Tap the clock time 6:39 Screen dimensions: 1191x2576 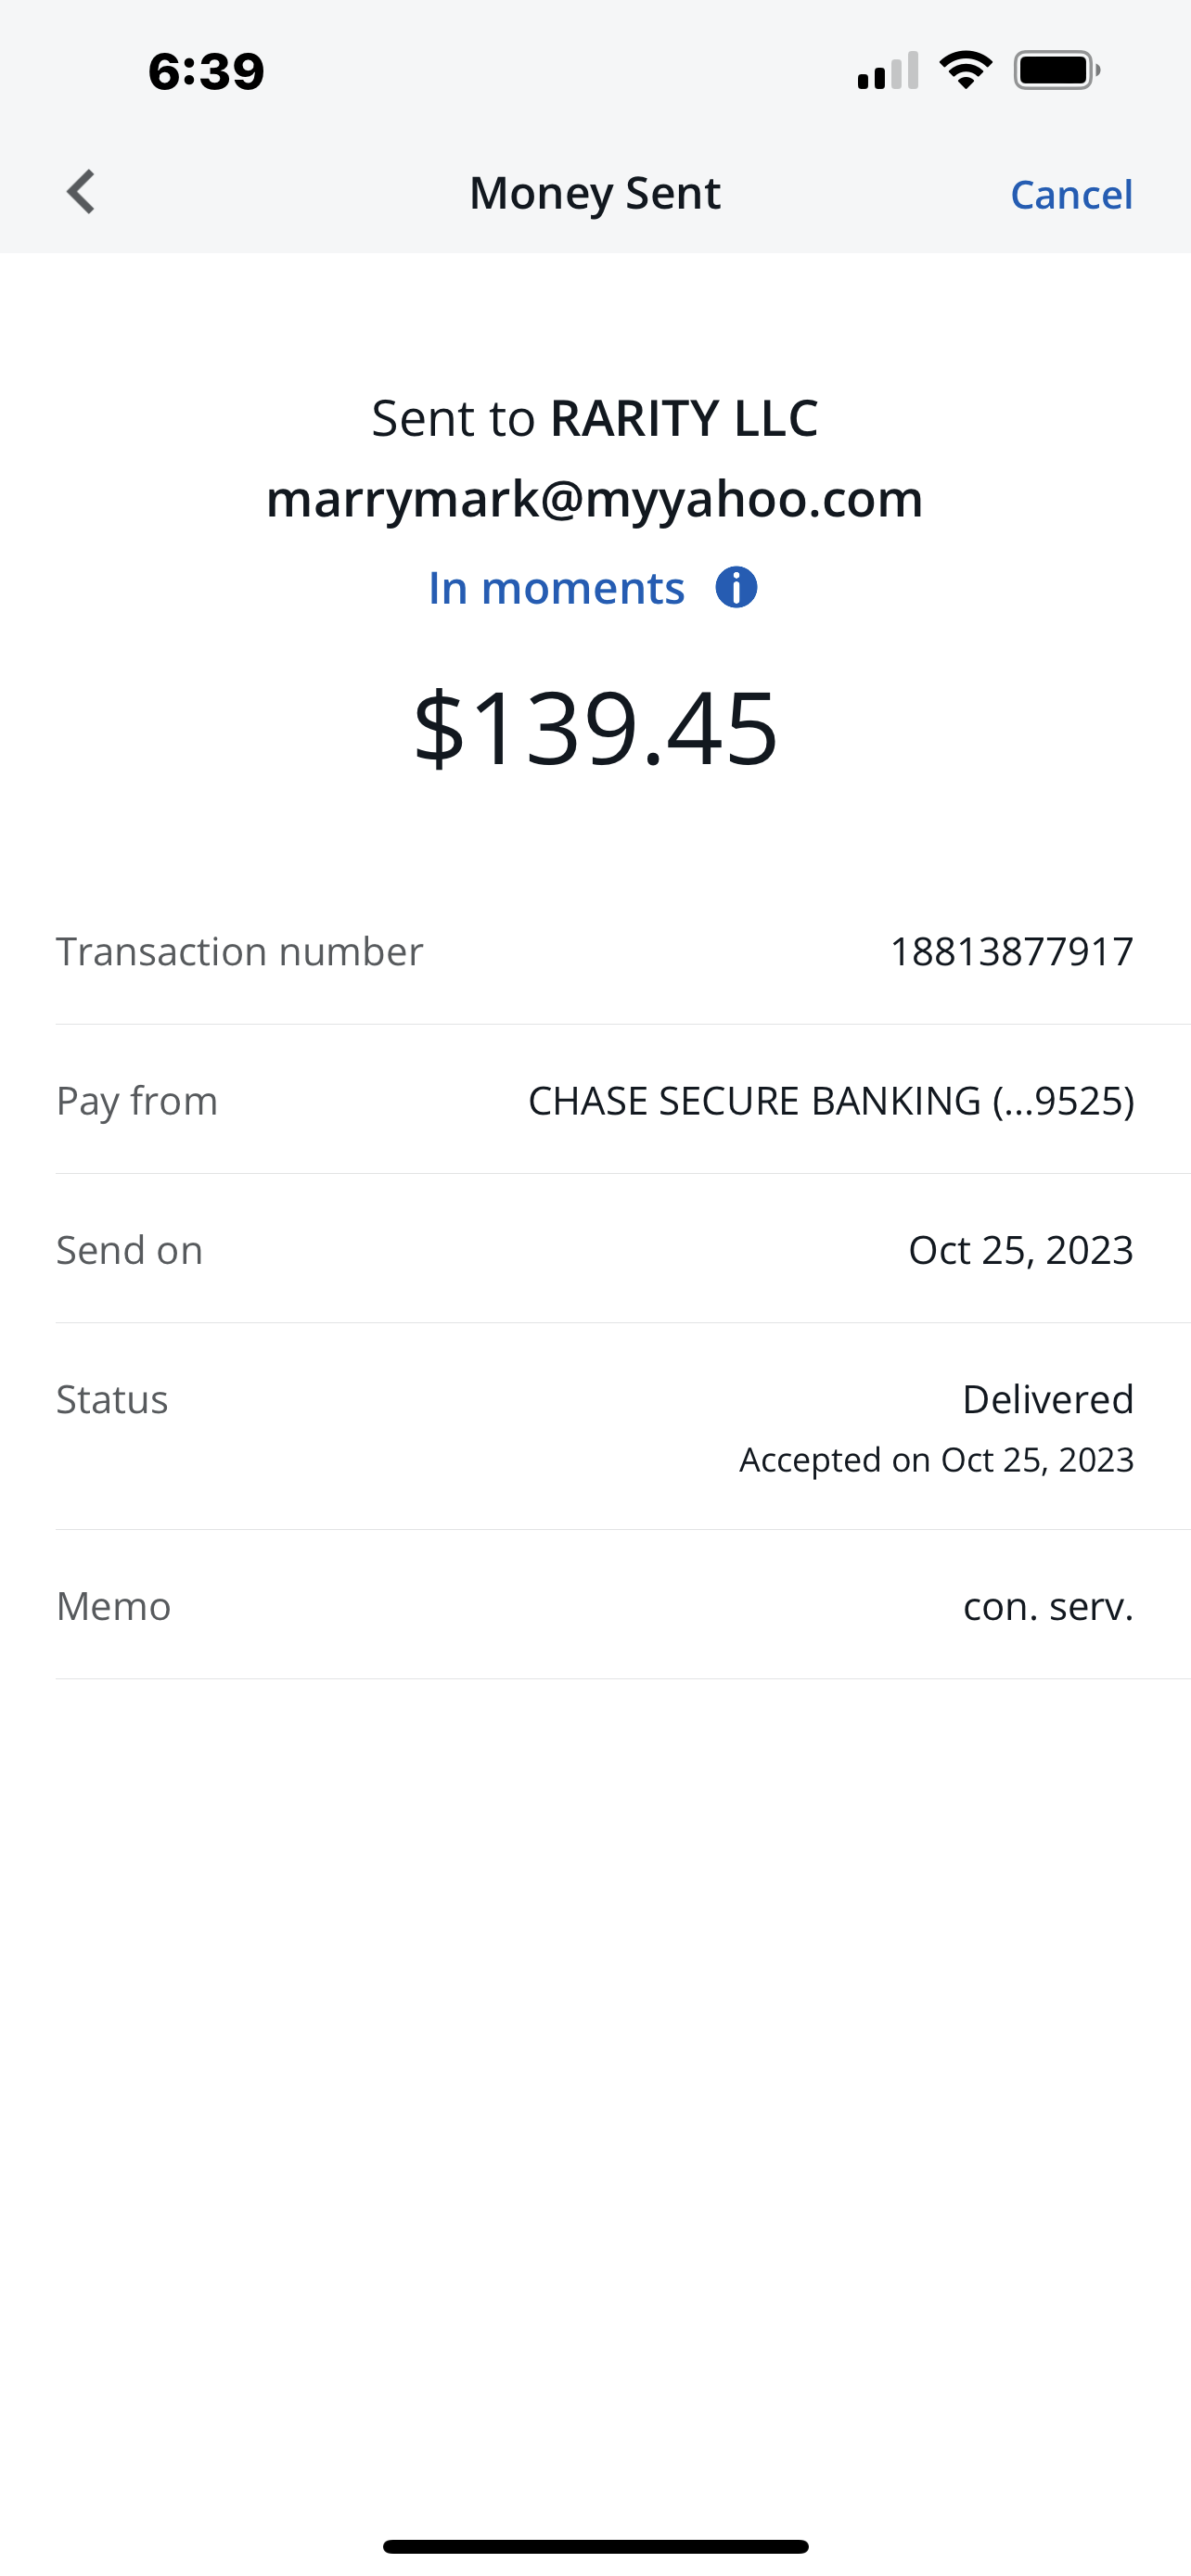(x=206, y=72)
